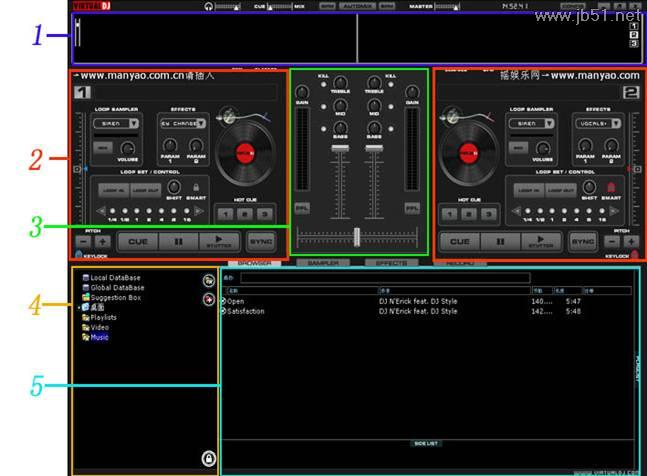Trigger hot cue 1 on deck 2
This screenshot has width=647, height=476.
pyautogui.click(x=449, y=214)
